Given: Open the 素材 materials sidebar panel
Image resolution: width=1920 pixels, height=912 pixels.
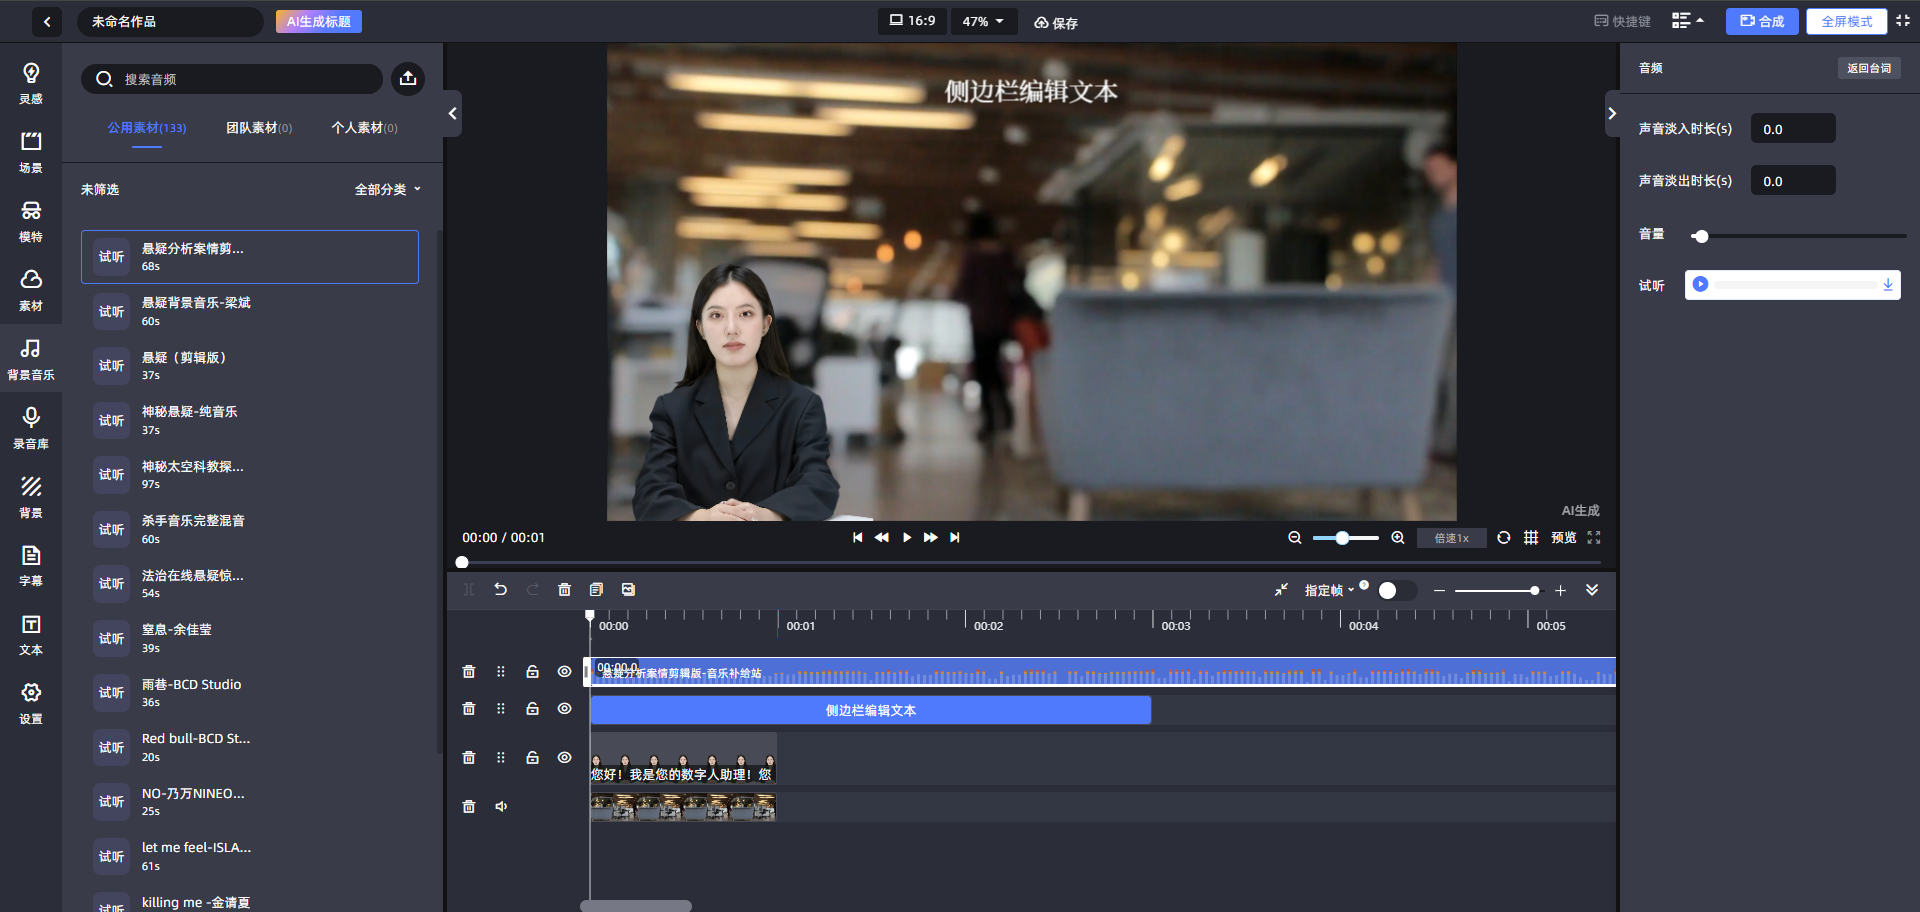Looking at the screenshot, I should click(x=31, y=290).
